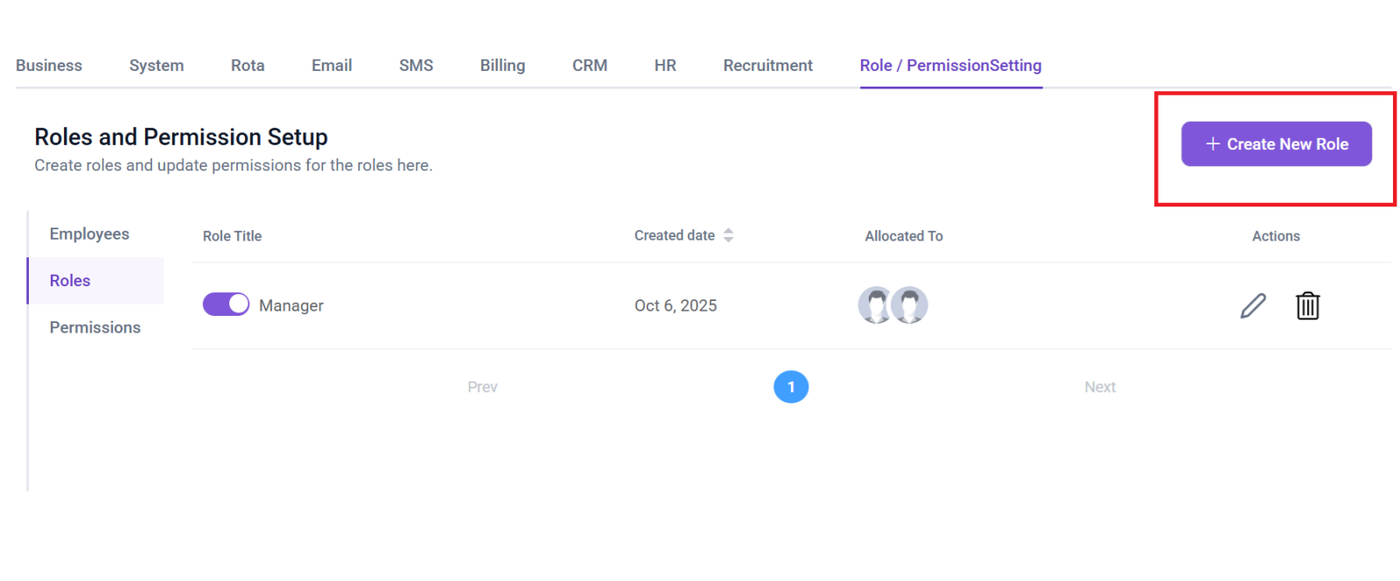The width and height of the screenshot is (1400, 581).
Task: Go to page 1 in pagination
Action: 791,387
